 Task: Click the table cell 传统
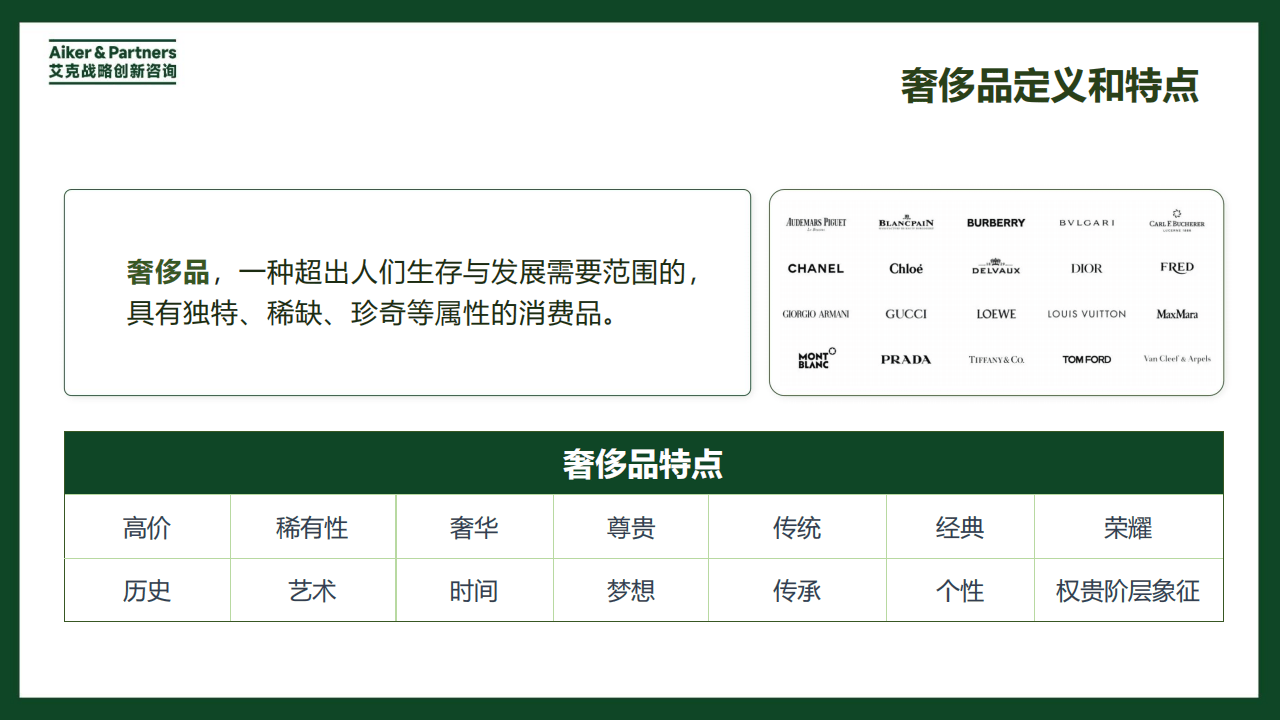pyautogui.click(x=797, y=528)
